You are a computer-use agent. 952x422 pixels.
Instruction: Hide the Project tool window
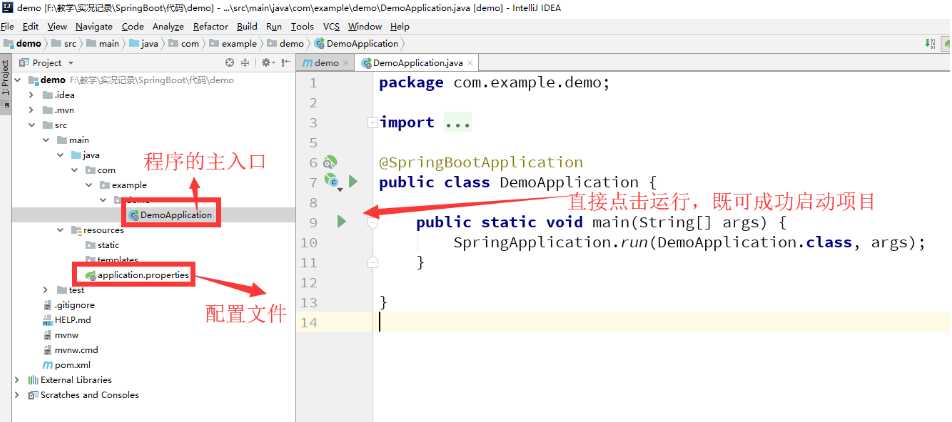pyautogui.click(x=285, y=63)
